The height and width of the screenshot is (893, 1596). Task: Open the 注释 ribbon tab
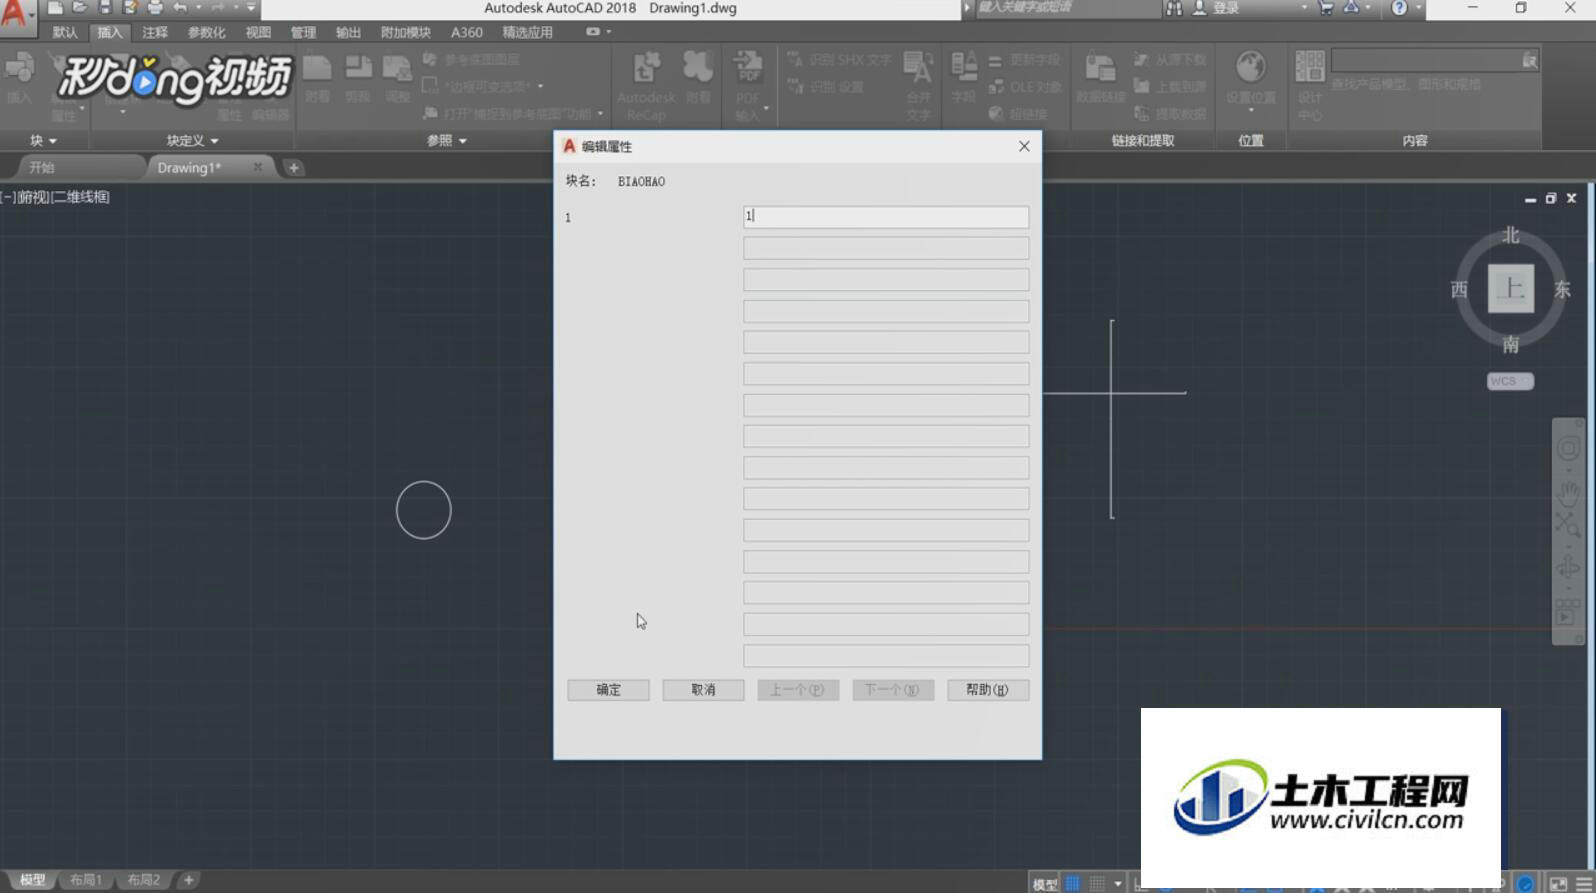point(155,32)
